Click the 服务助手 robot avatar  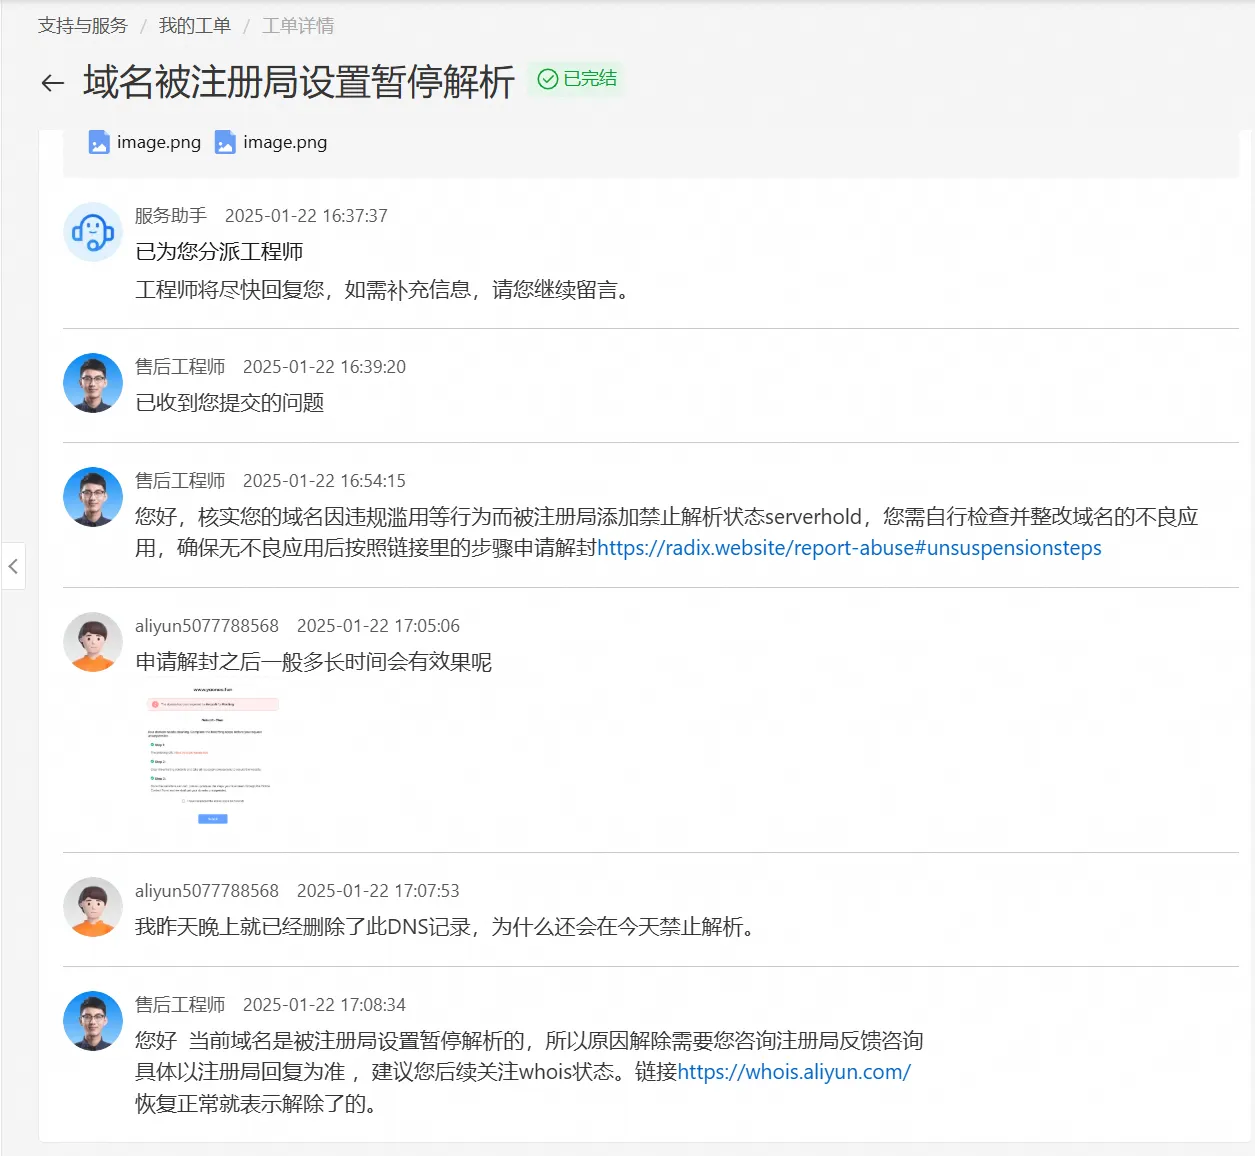coord(92,232)
